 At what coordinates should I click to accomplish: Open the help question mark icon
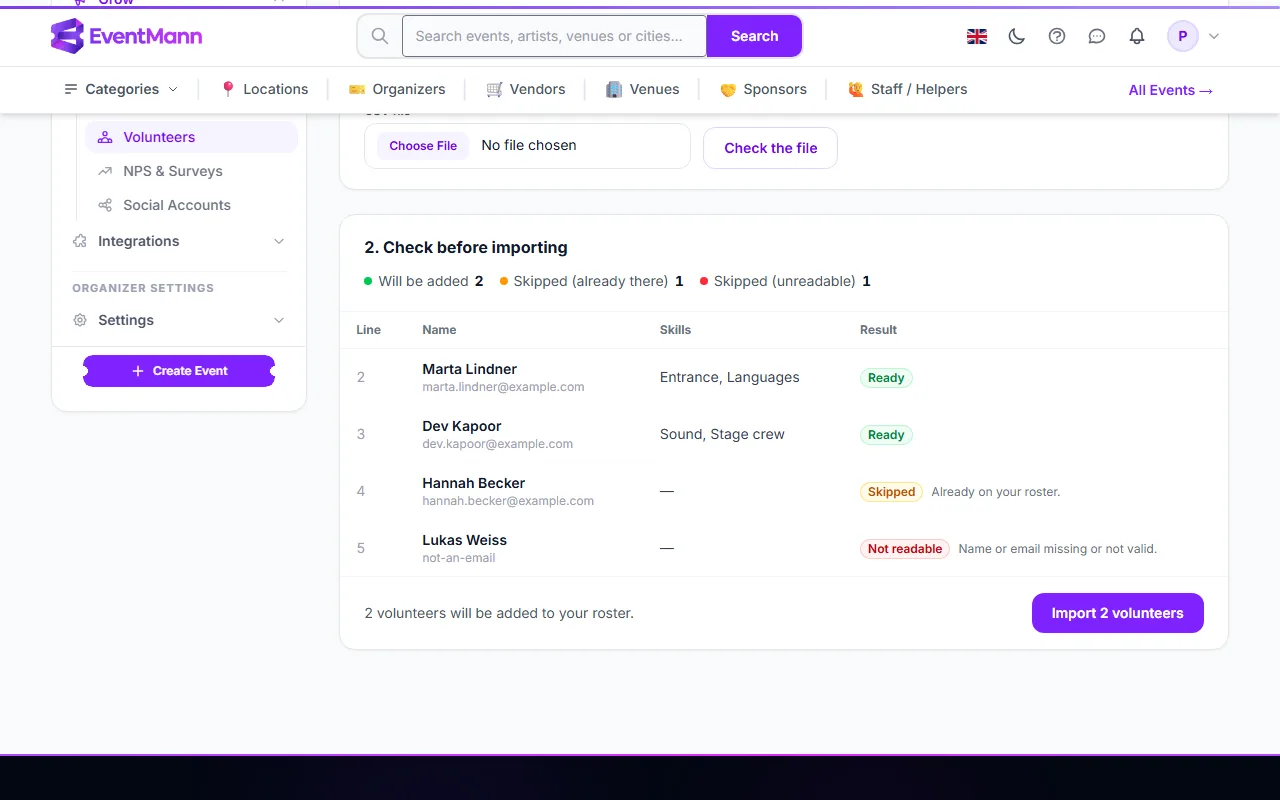tap(1057, 36)
